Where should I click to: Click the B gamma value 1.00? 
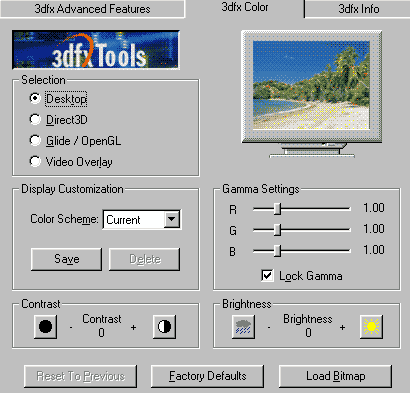point(374,250)
